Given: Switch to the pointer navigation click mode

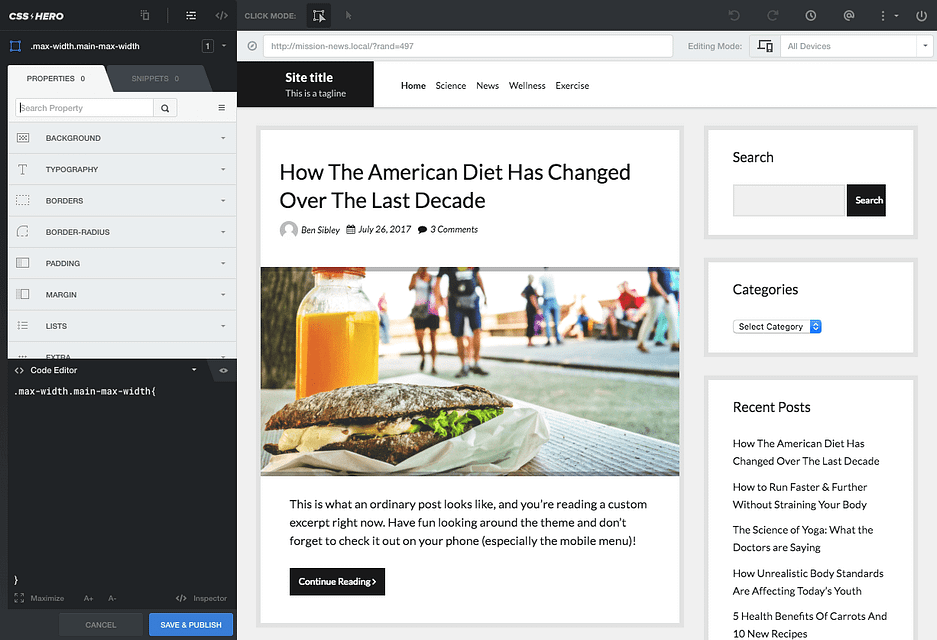Looking at the screenshot, I should click(x=348, y=16).
